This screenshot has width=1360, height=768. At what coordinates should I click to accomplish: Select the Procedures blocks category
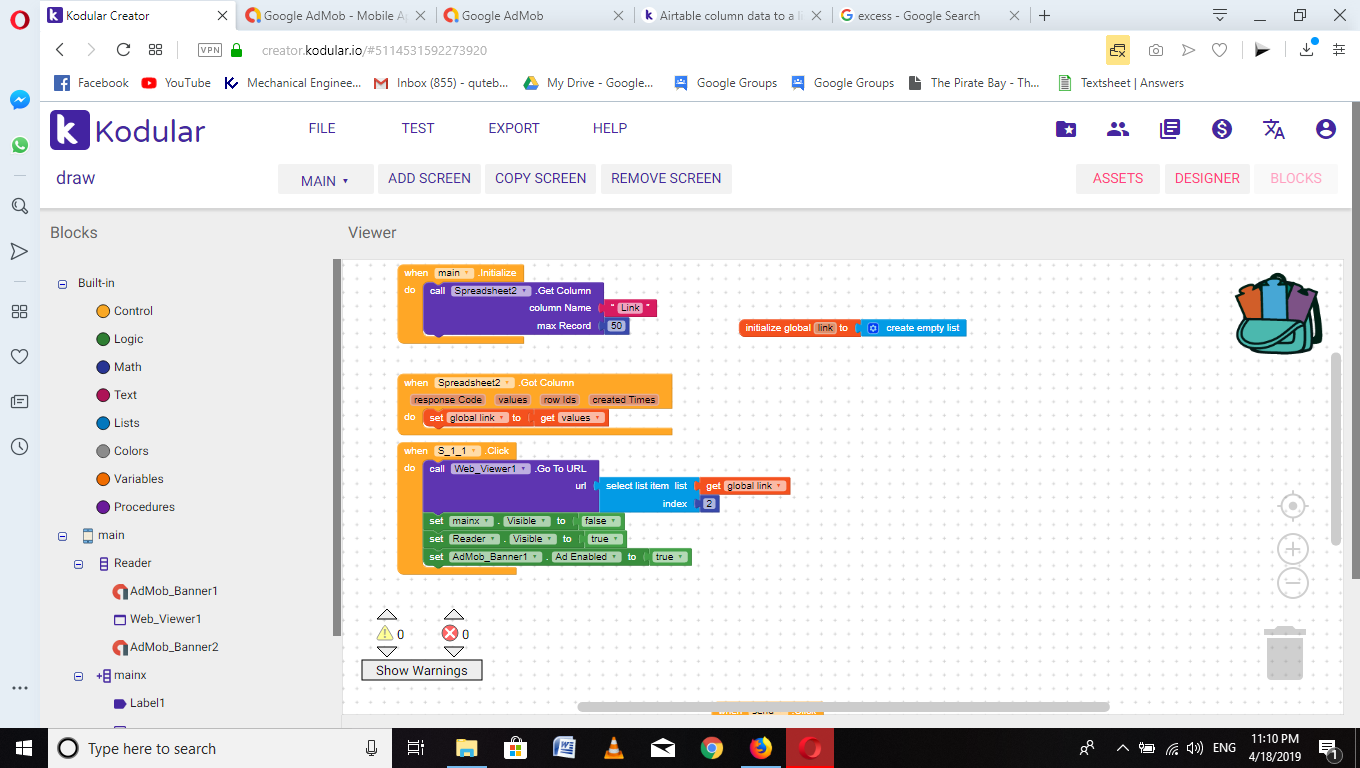pos(135,507)
